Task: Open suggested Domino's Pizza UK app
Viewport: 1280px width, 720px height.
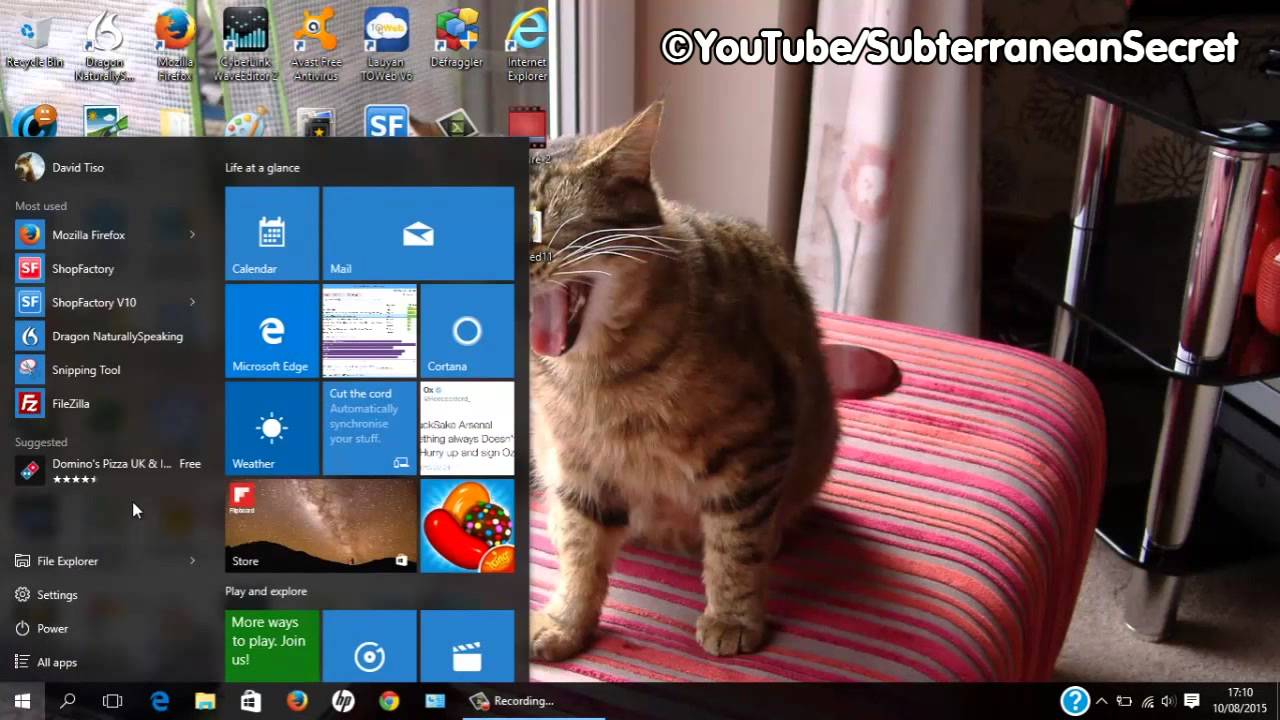Action: pos(106,470)
